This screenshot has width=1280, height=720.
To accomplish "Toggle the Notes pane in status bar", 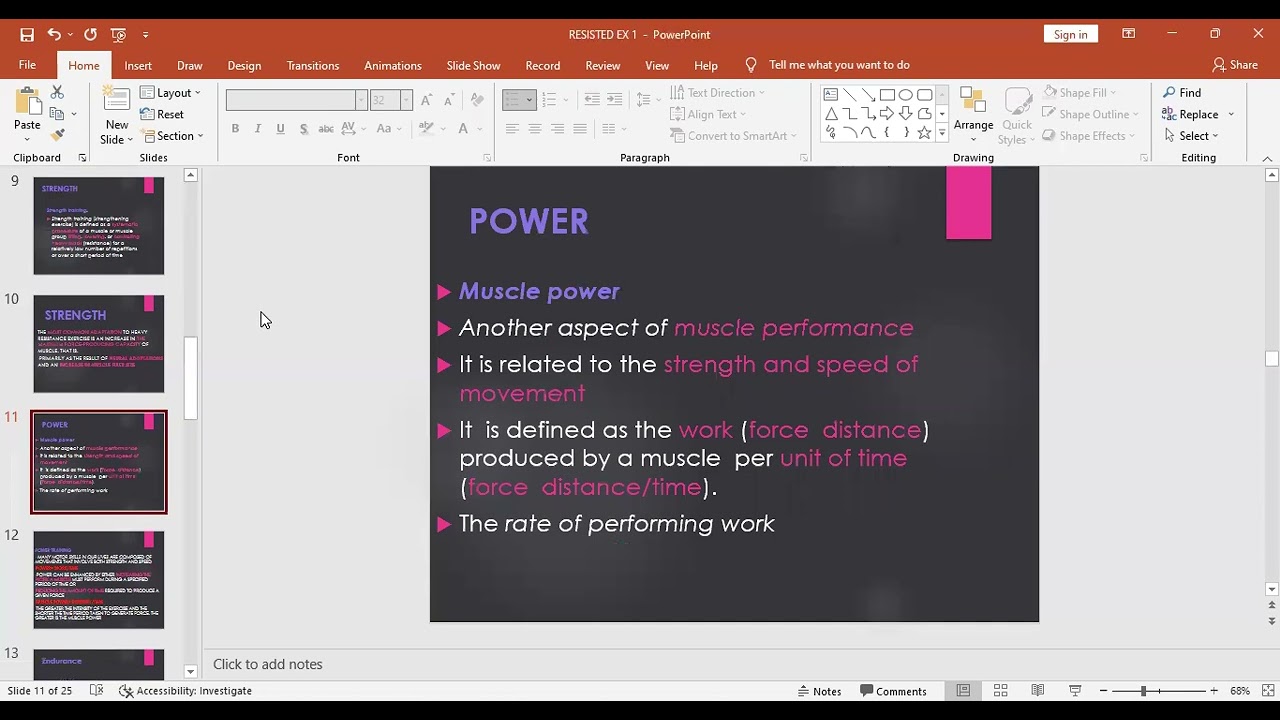I will coord(820,691).
